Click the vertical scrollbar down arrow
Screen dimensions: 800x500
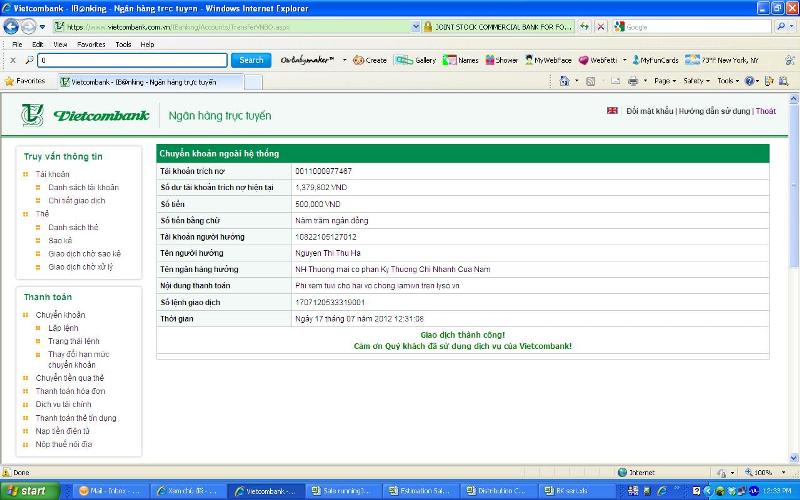(794, 458)
